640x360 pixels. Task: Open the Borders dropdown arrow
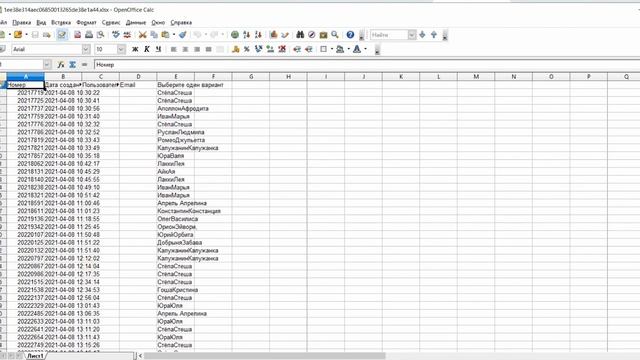coord(332,49)
